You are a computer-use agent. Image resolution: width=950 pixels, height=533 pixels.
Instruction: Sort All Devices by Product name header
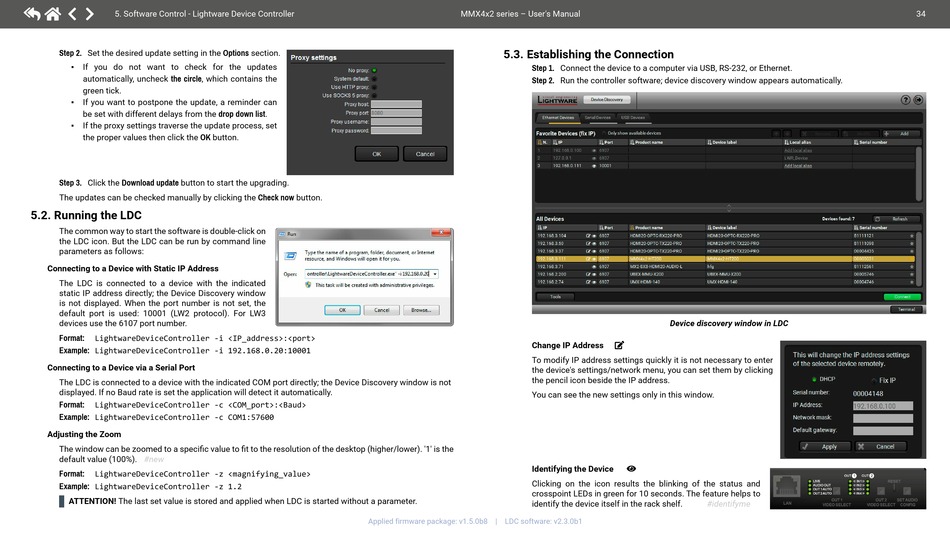click(x=666, y=228)
